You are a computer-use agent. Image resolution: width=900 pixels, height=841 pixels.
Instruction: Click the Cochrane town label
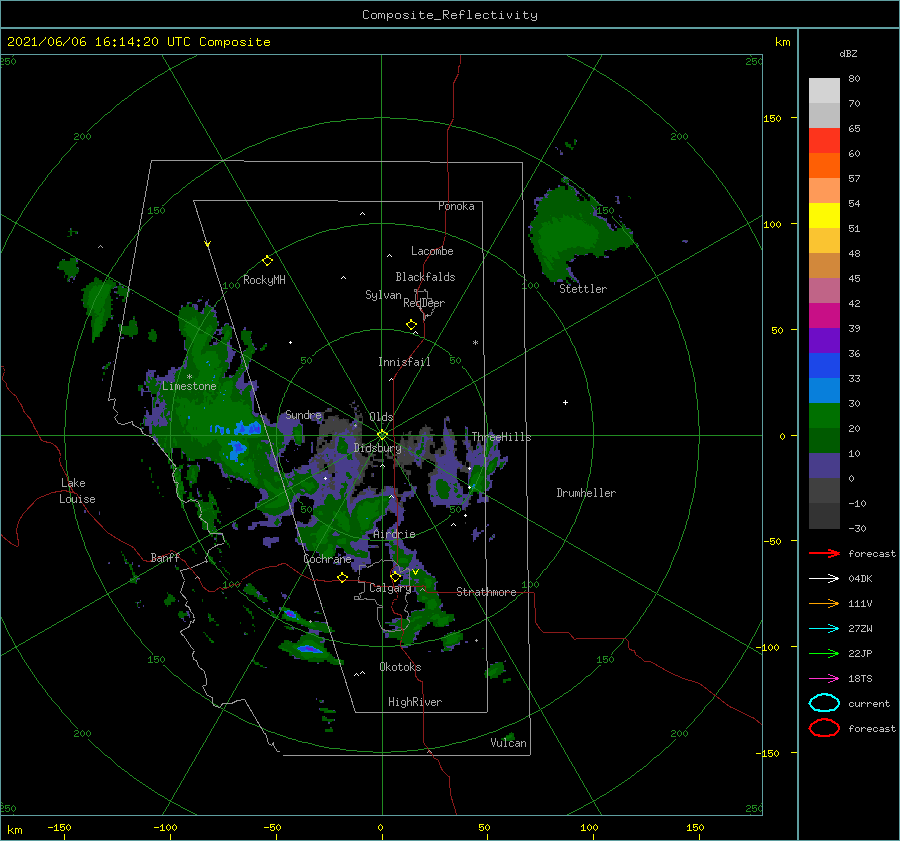(x=327, y=559)
